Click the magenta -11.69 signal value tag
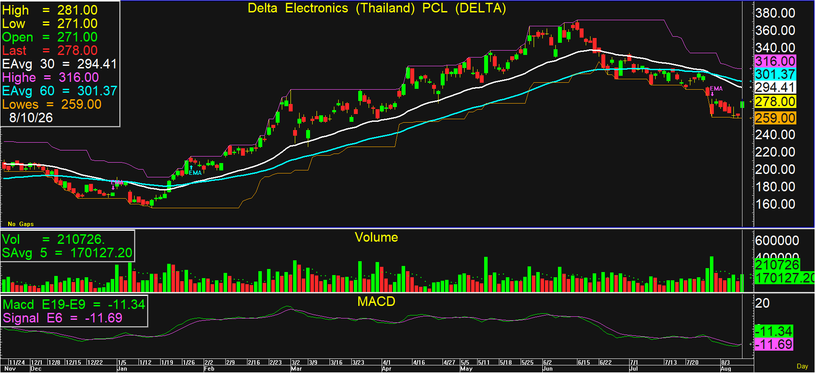 (x=775, y=344)
